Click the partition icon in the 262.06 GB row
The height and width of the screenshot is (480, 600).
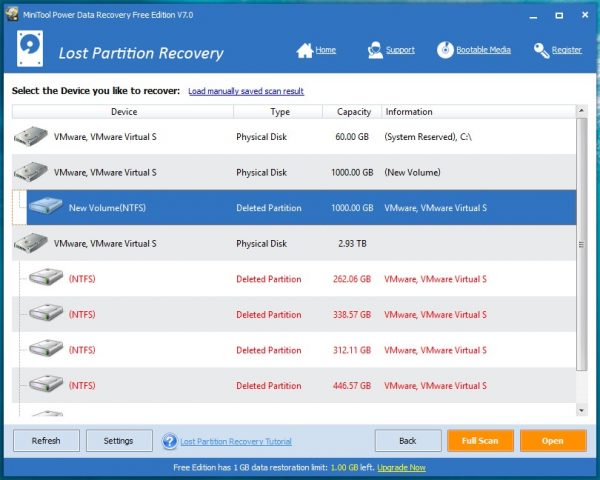46,277
